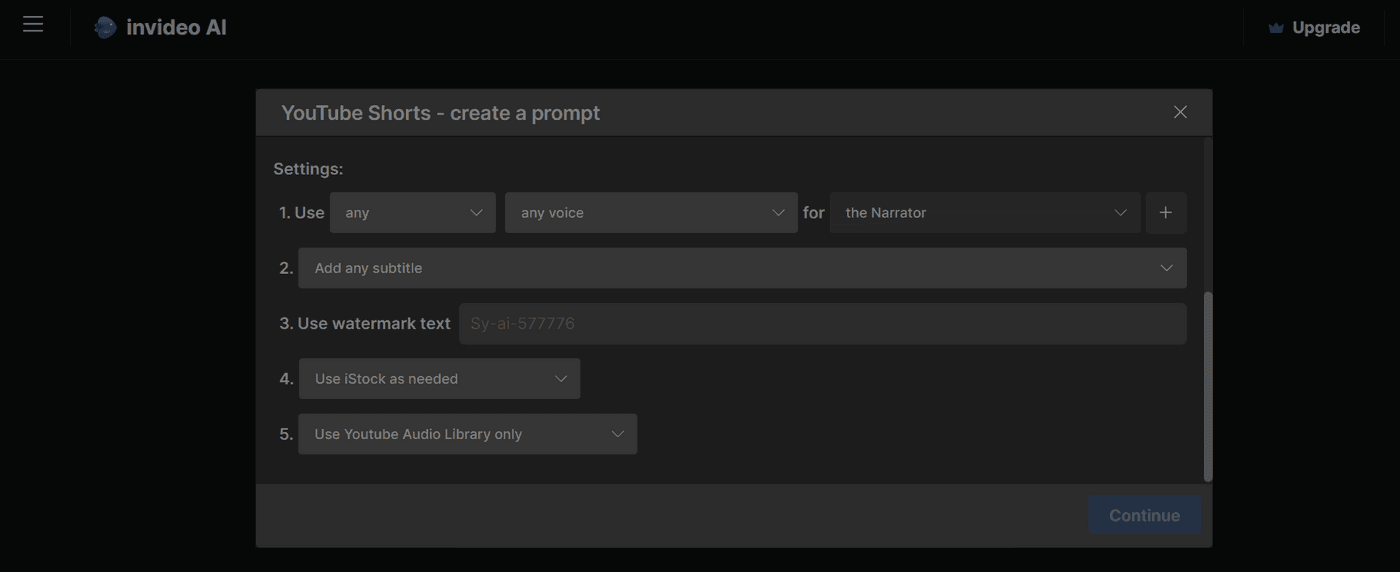The width and height of the screenshot is (1400, 572).
Task: Open 'Use iStock as needed' dropdown
Action: [x=439, y=379]
